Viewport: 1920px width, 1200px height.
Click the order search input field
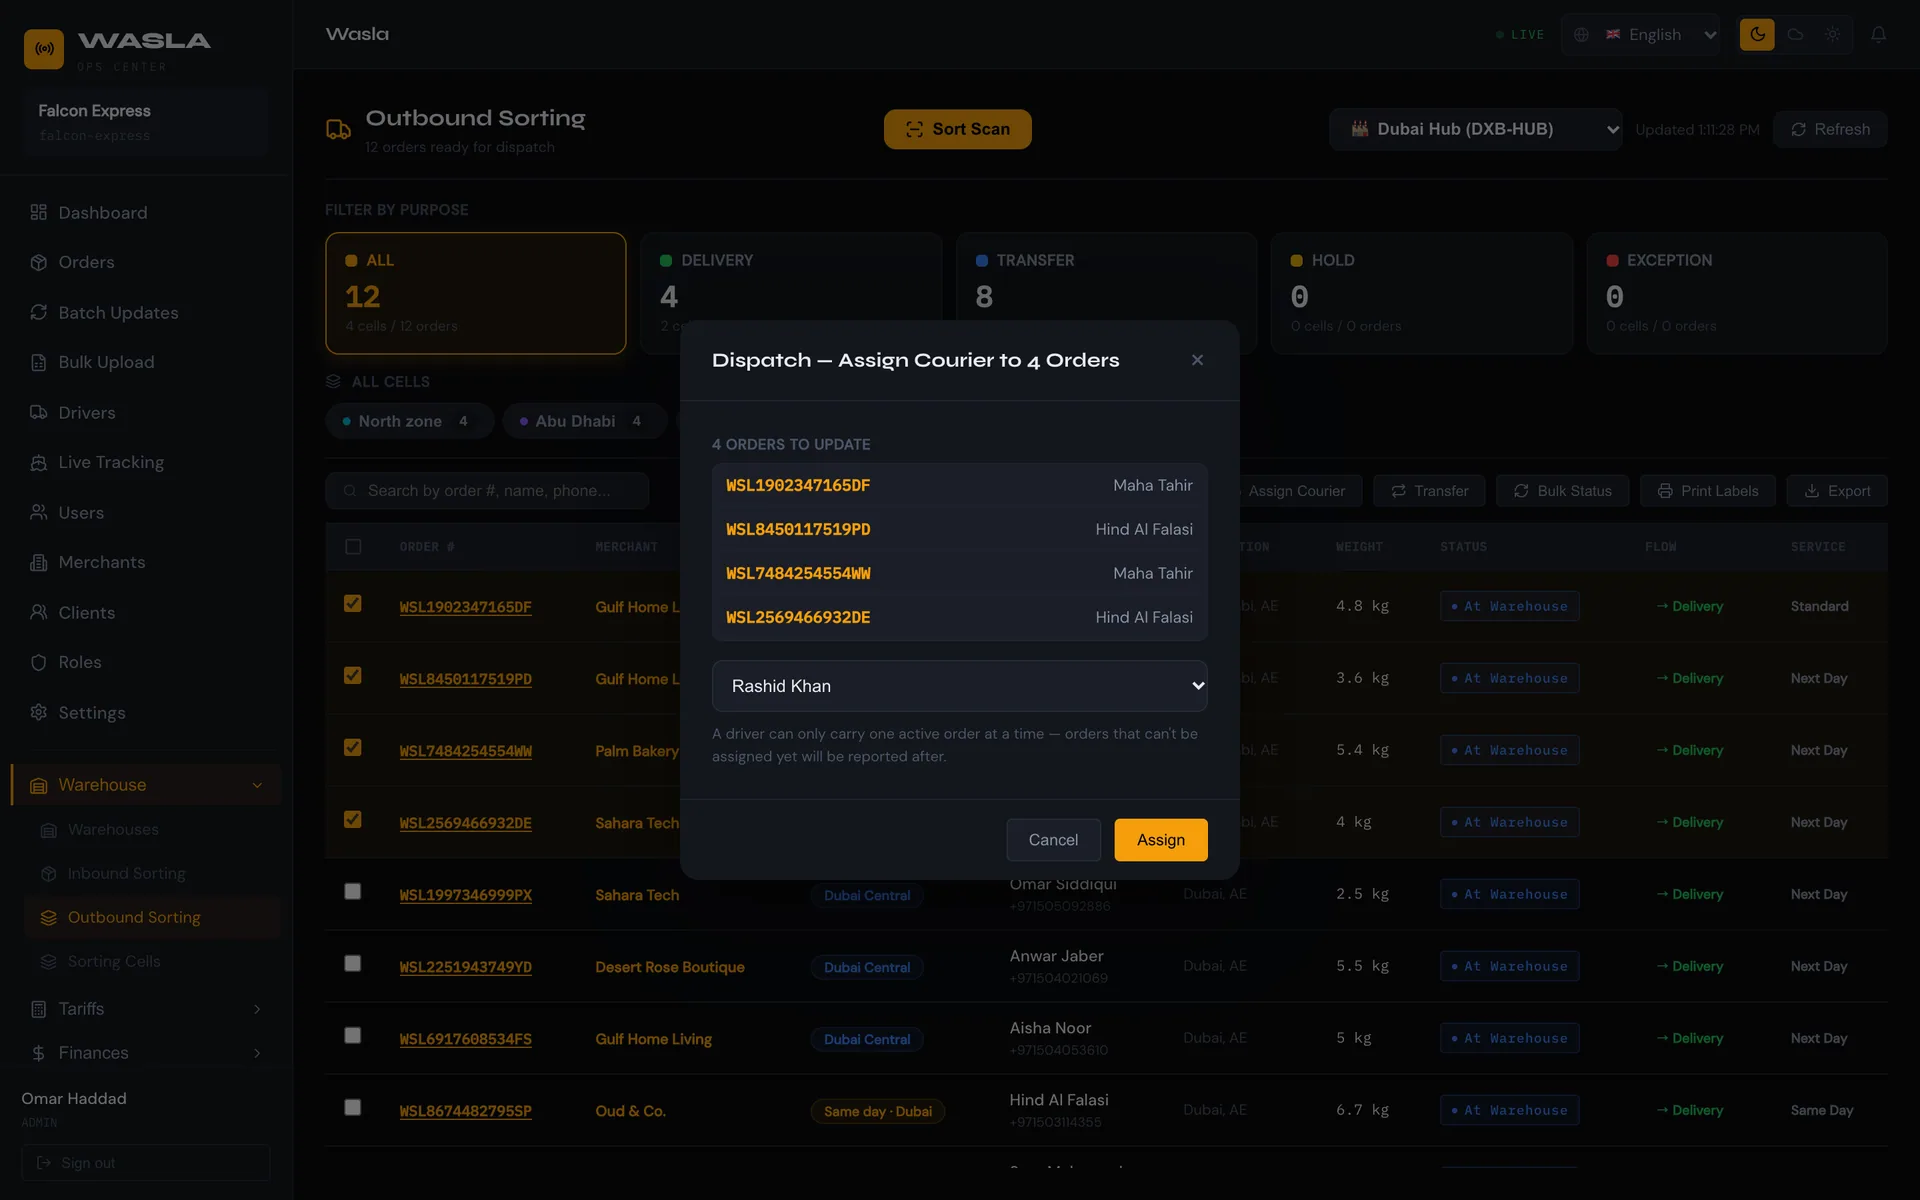pyautogui.click(x=487, y=491)
